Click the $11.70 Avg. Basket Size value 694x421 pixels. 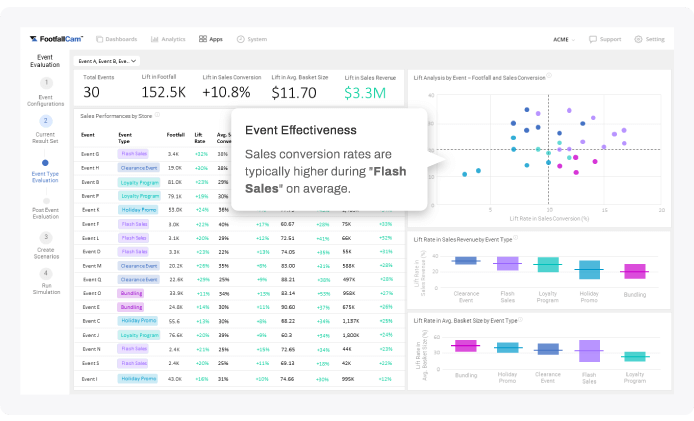[294, 93]
